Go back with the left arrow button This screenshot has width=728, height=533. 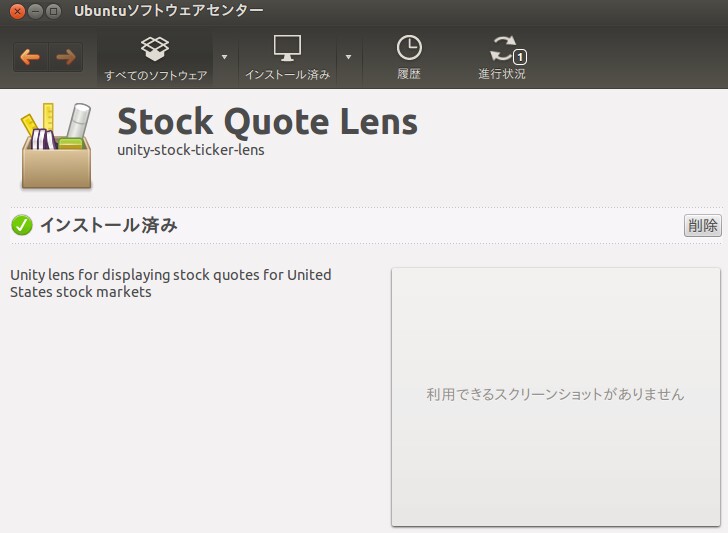pyautogui.click(x=31, y=57)
